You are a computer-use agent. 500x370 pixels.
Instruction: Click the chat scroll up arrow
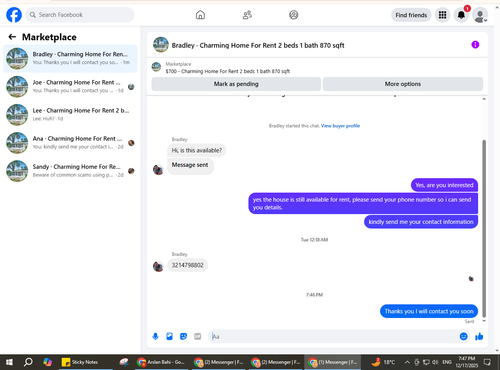pos(484,99)
